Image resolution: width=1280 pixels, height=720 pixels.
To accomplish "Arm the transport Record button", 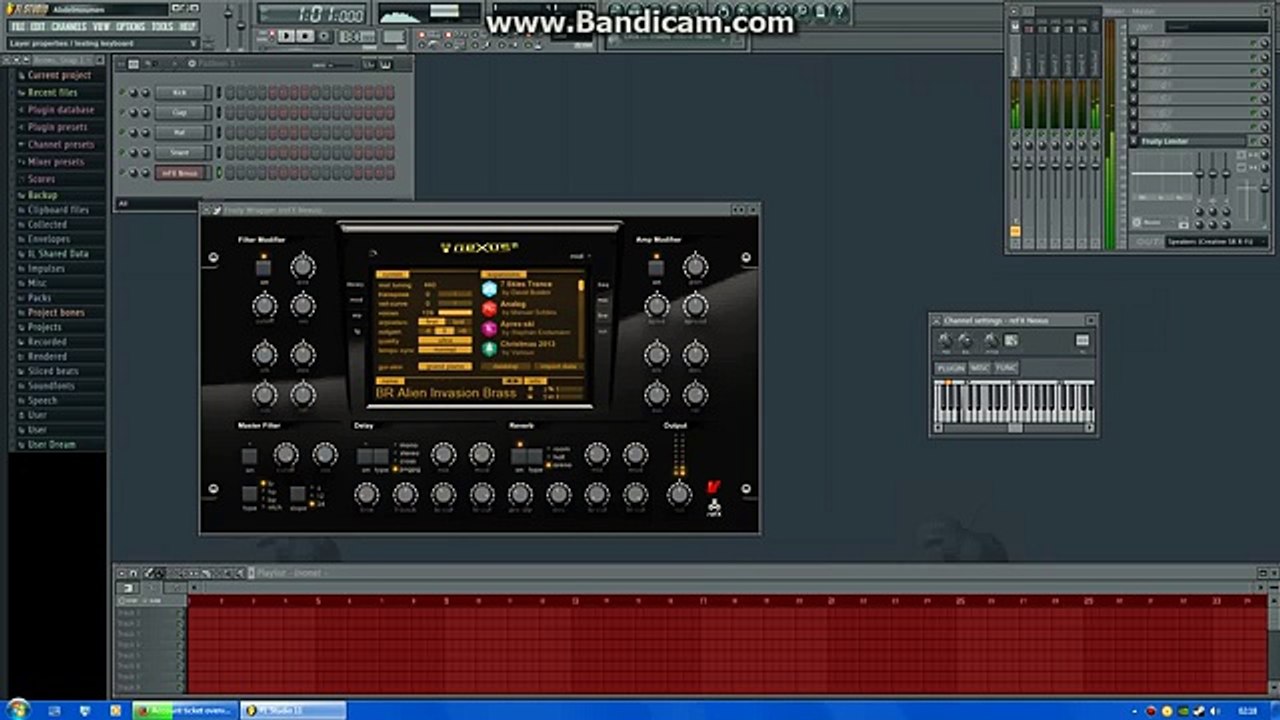I will pos(325,36).
